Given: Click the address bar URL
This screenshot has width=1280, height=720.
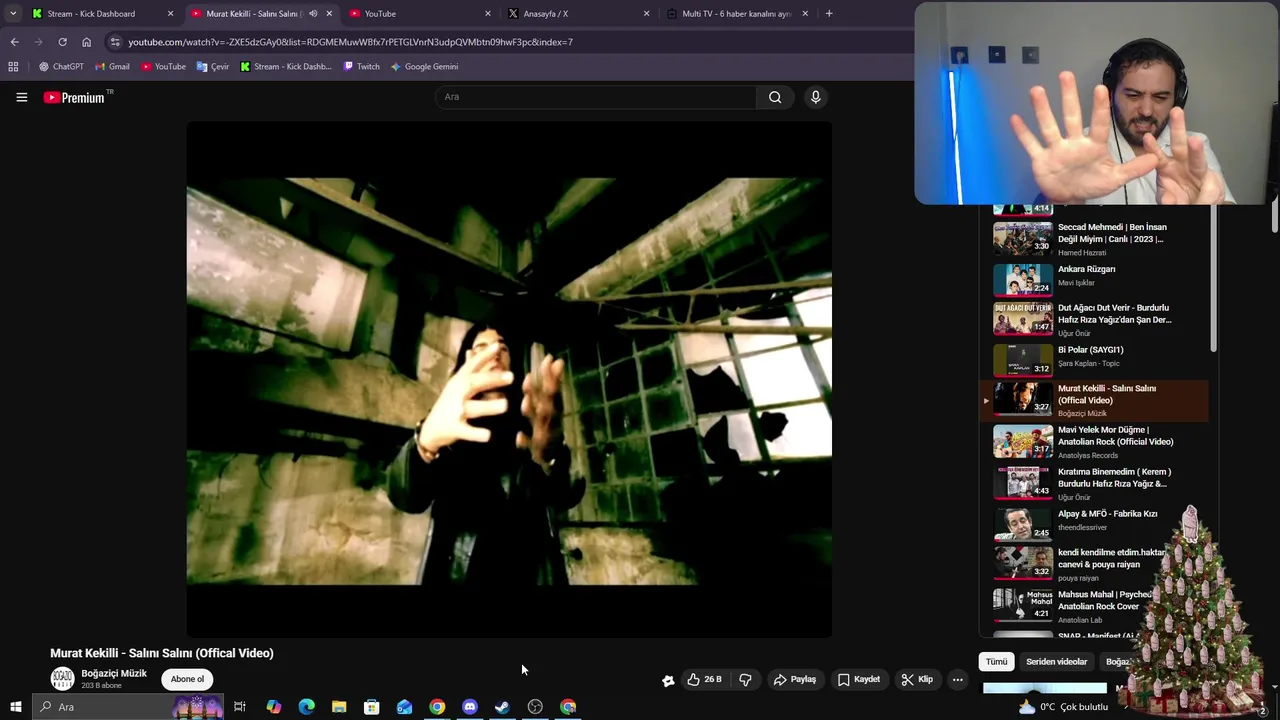Looking at the screenshot, I should point(350,42).
